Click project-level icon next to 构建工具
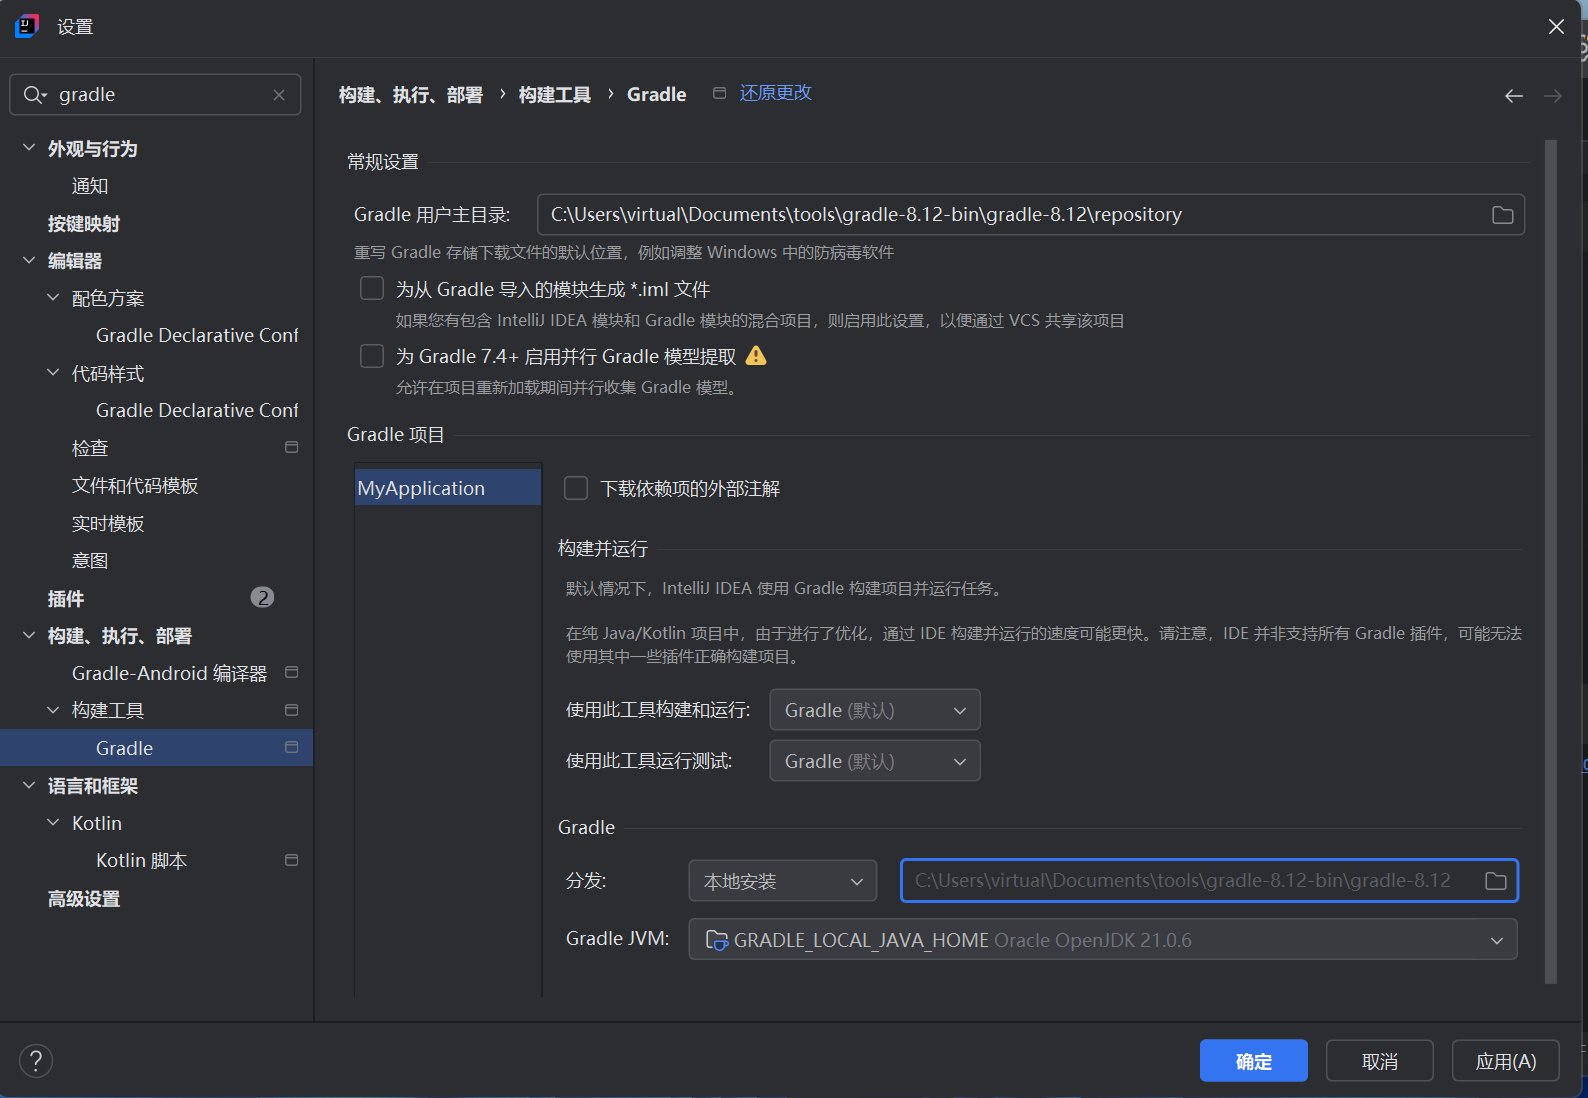The image size is (1588, 1098). tap(292, 710)
